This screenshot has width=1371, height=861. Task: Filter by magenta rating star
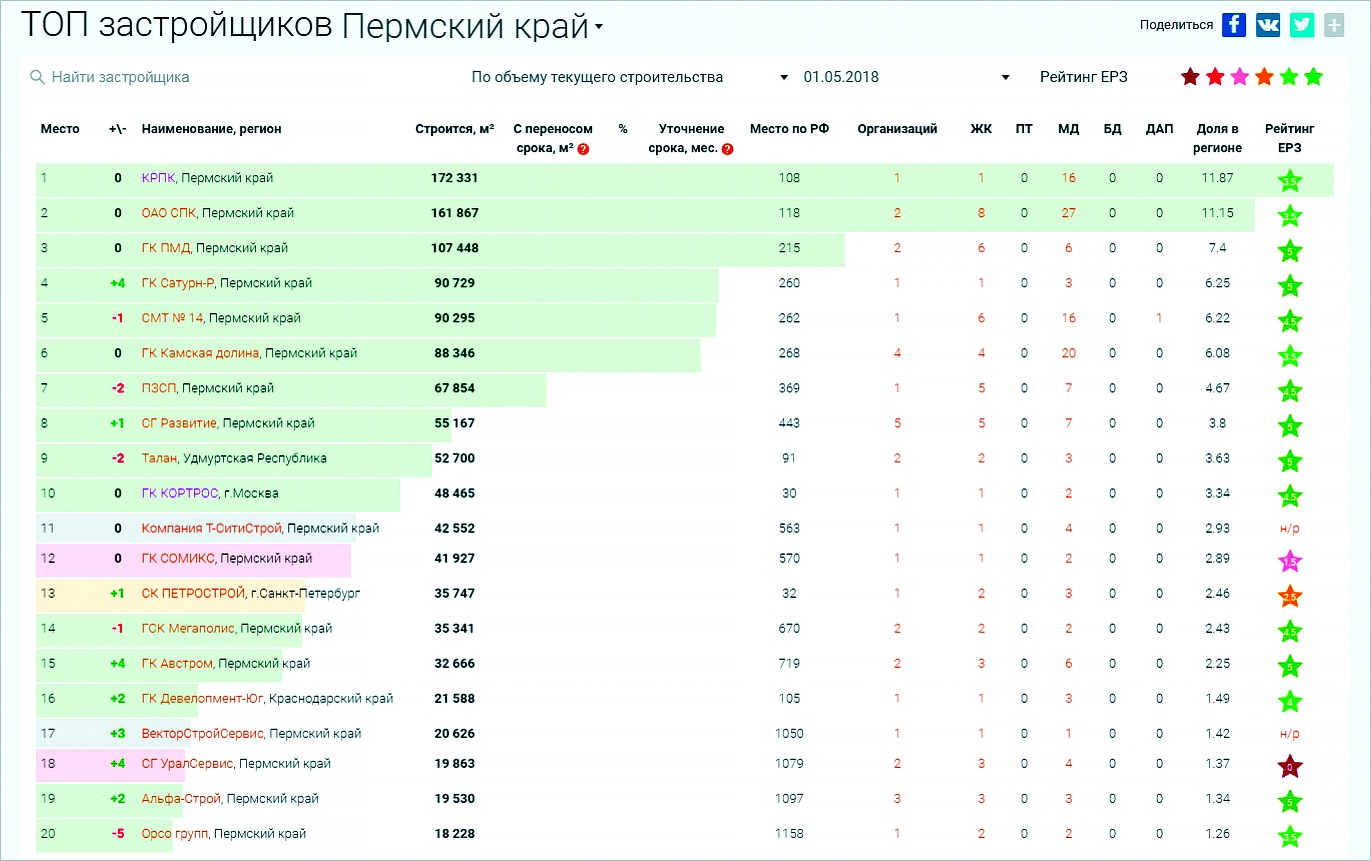tap(1240, 77)
